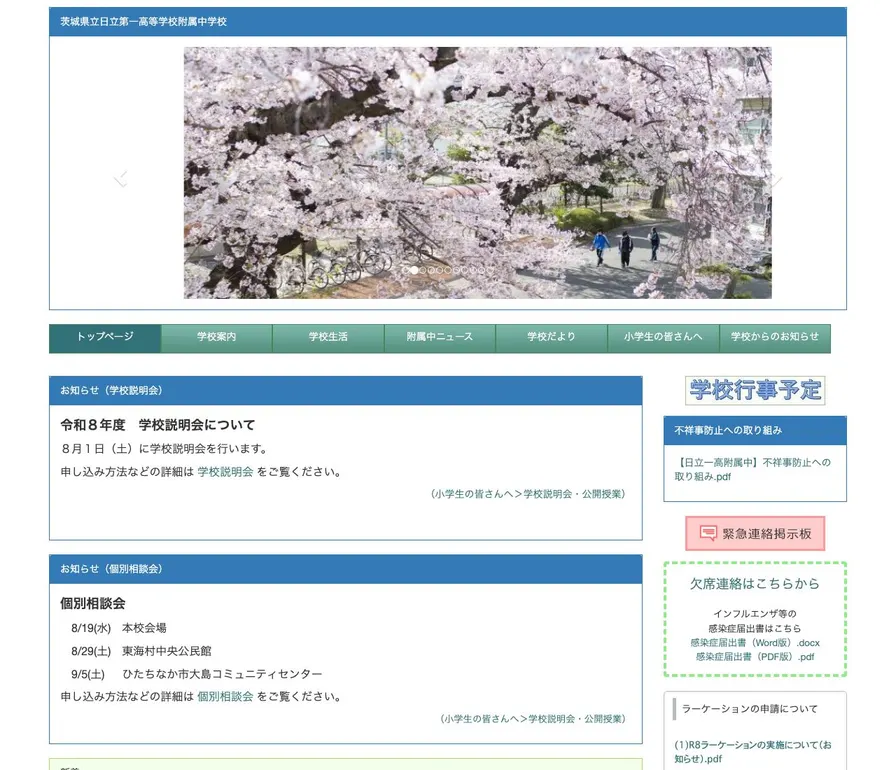Click the school name header 茨城県立日立第一高等学校附属中学校

[x=143, y=22]
